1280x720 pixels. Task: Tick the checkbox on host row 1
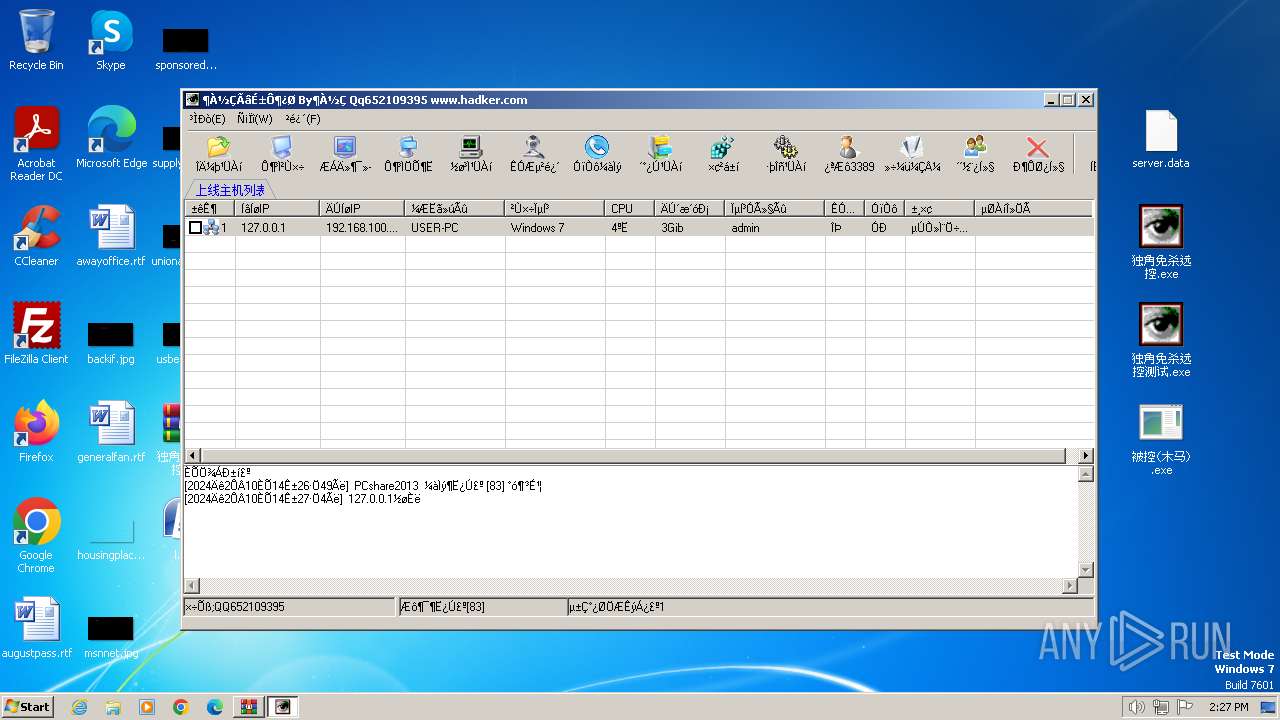tap(195, 228)
